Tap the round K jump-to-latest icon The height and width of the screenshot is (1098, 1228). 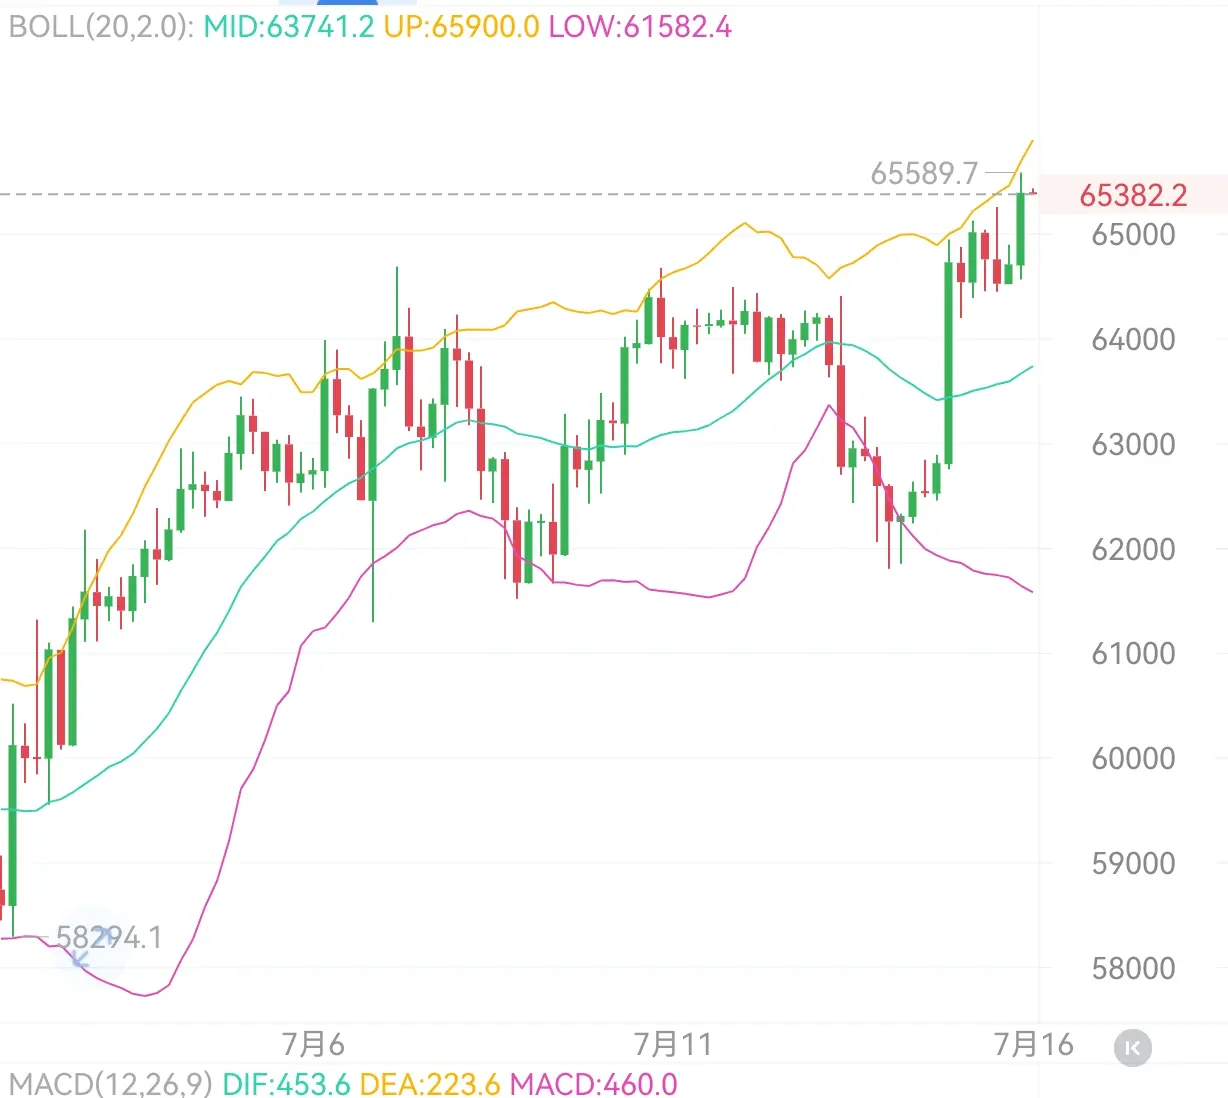[1133, 1048]
